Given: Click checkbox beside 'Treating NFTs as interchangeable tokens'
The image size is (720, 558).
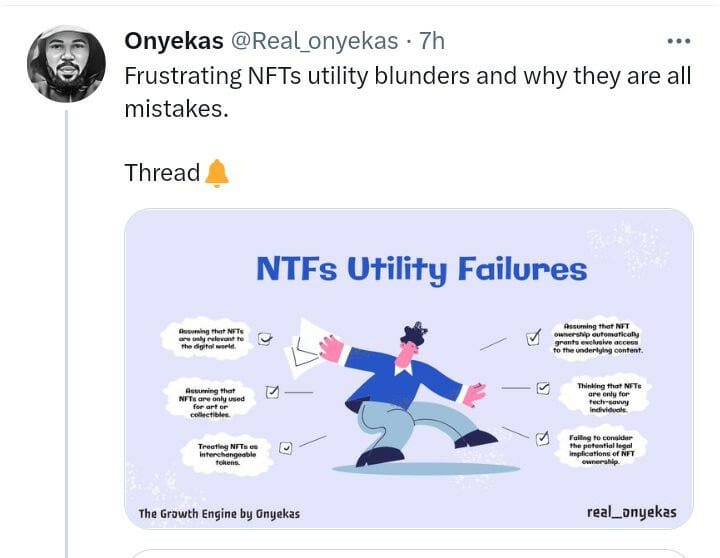Looking at the screenshot, I should [x=286, y=448].
